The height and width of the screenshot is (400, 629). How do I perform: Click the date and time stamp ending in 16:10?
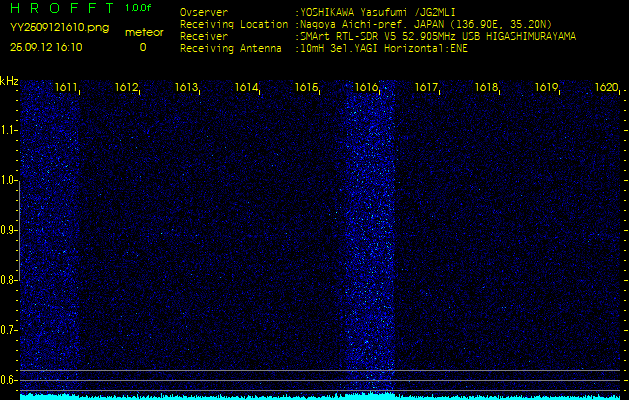tap(46, 47)
